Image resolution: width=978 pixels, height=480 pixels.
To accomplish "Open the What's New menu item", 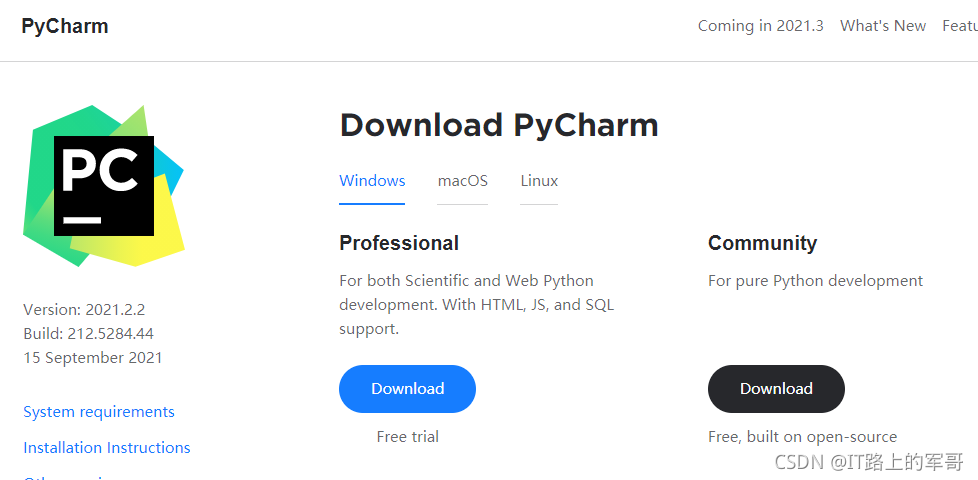I will (x=883, y=26).
